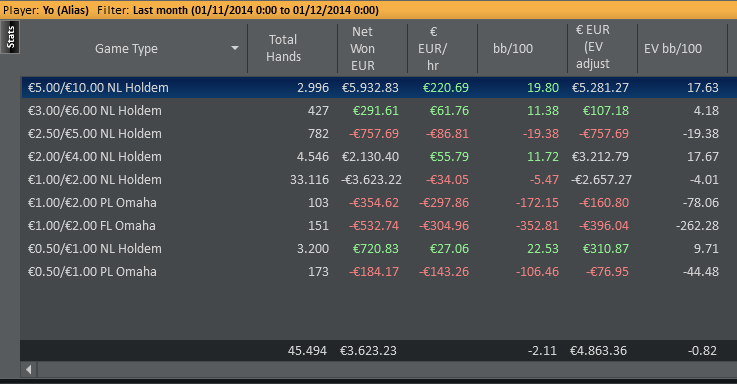Click the EV bb/100 column header

682,48
